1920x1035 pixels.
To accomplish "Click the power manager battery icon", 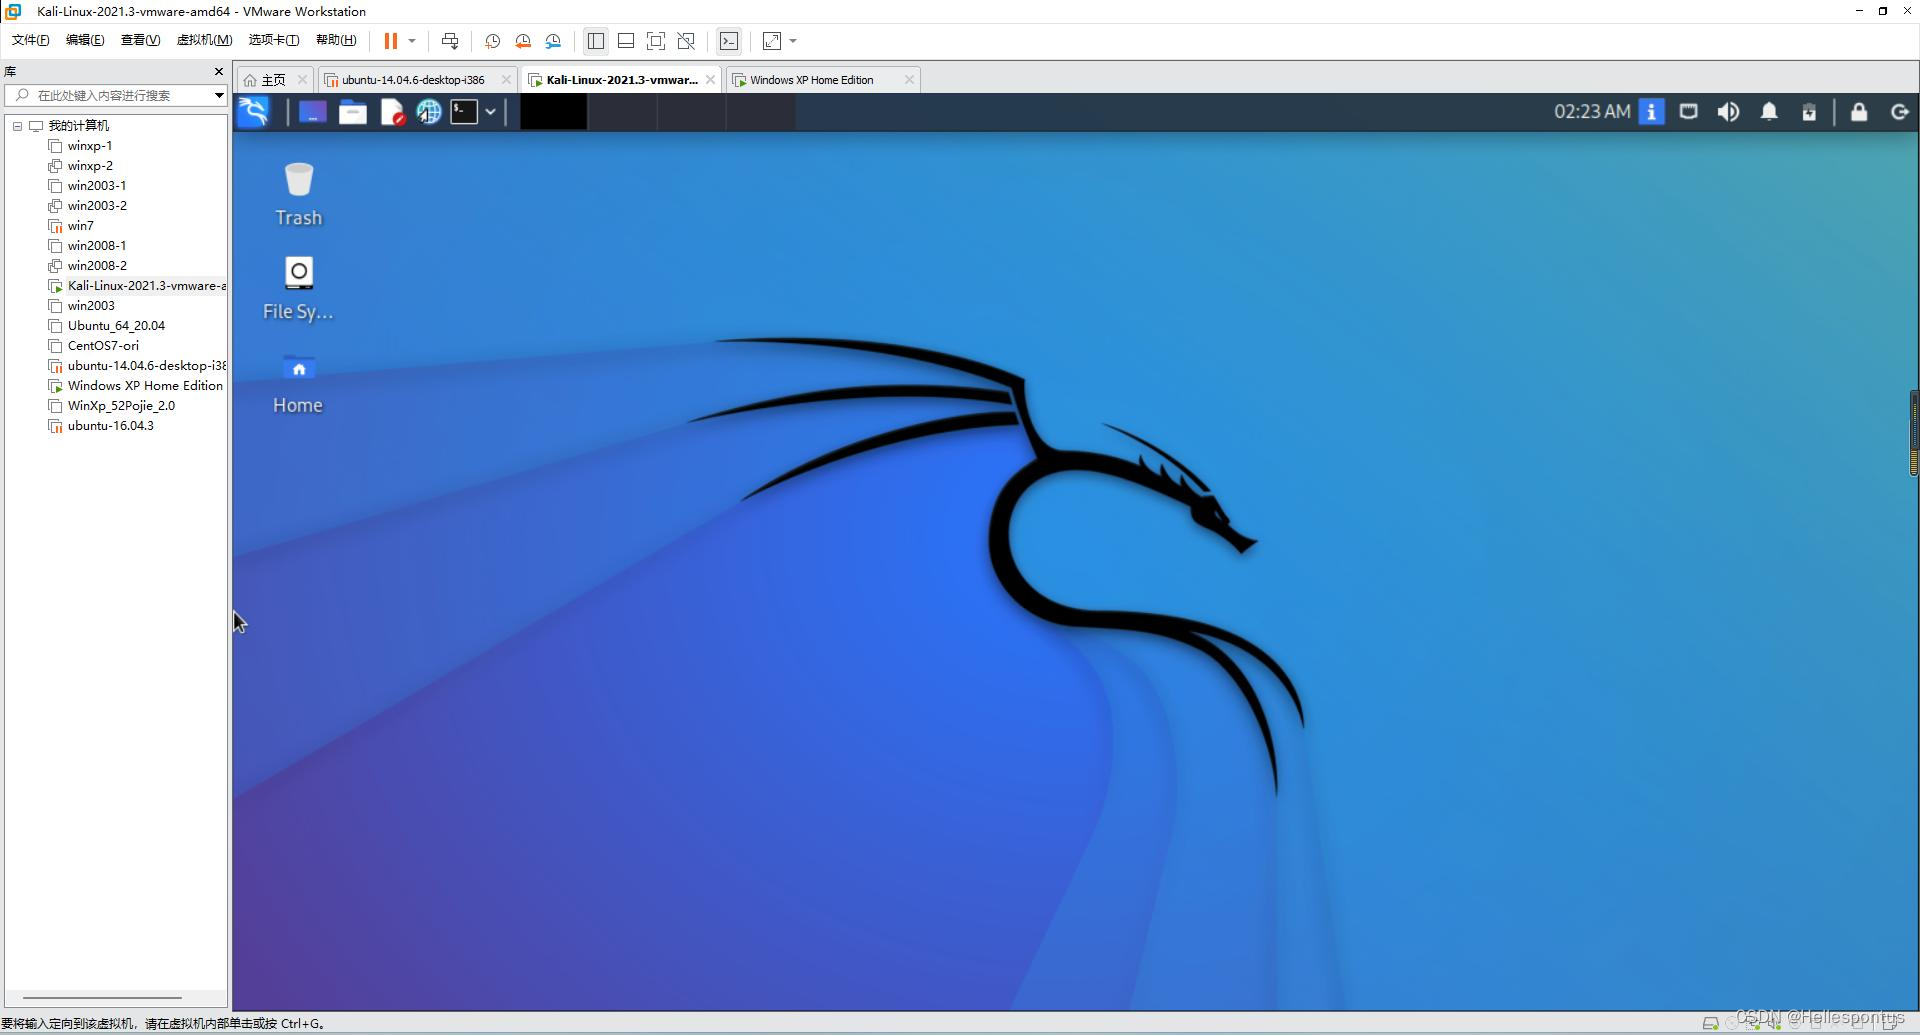I will pyautogui.click(x=1809, y=112).
